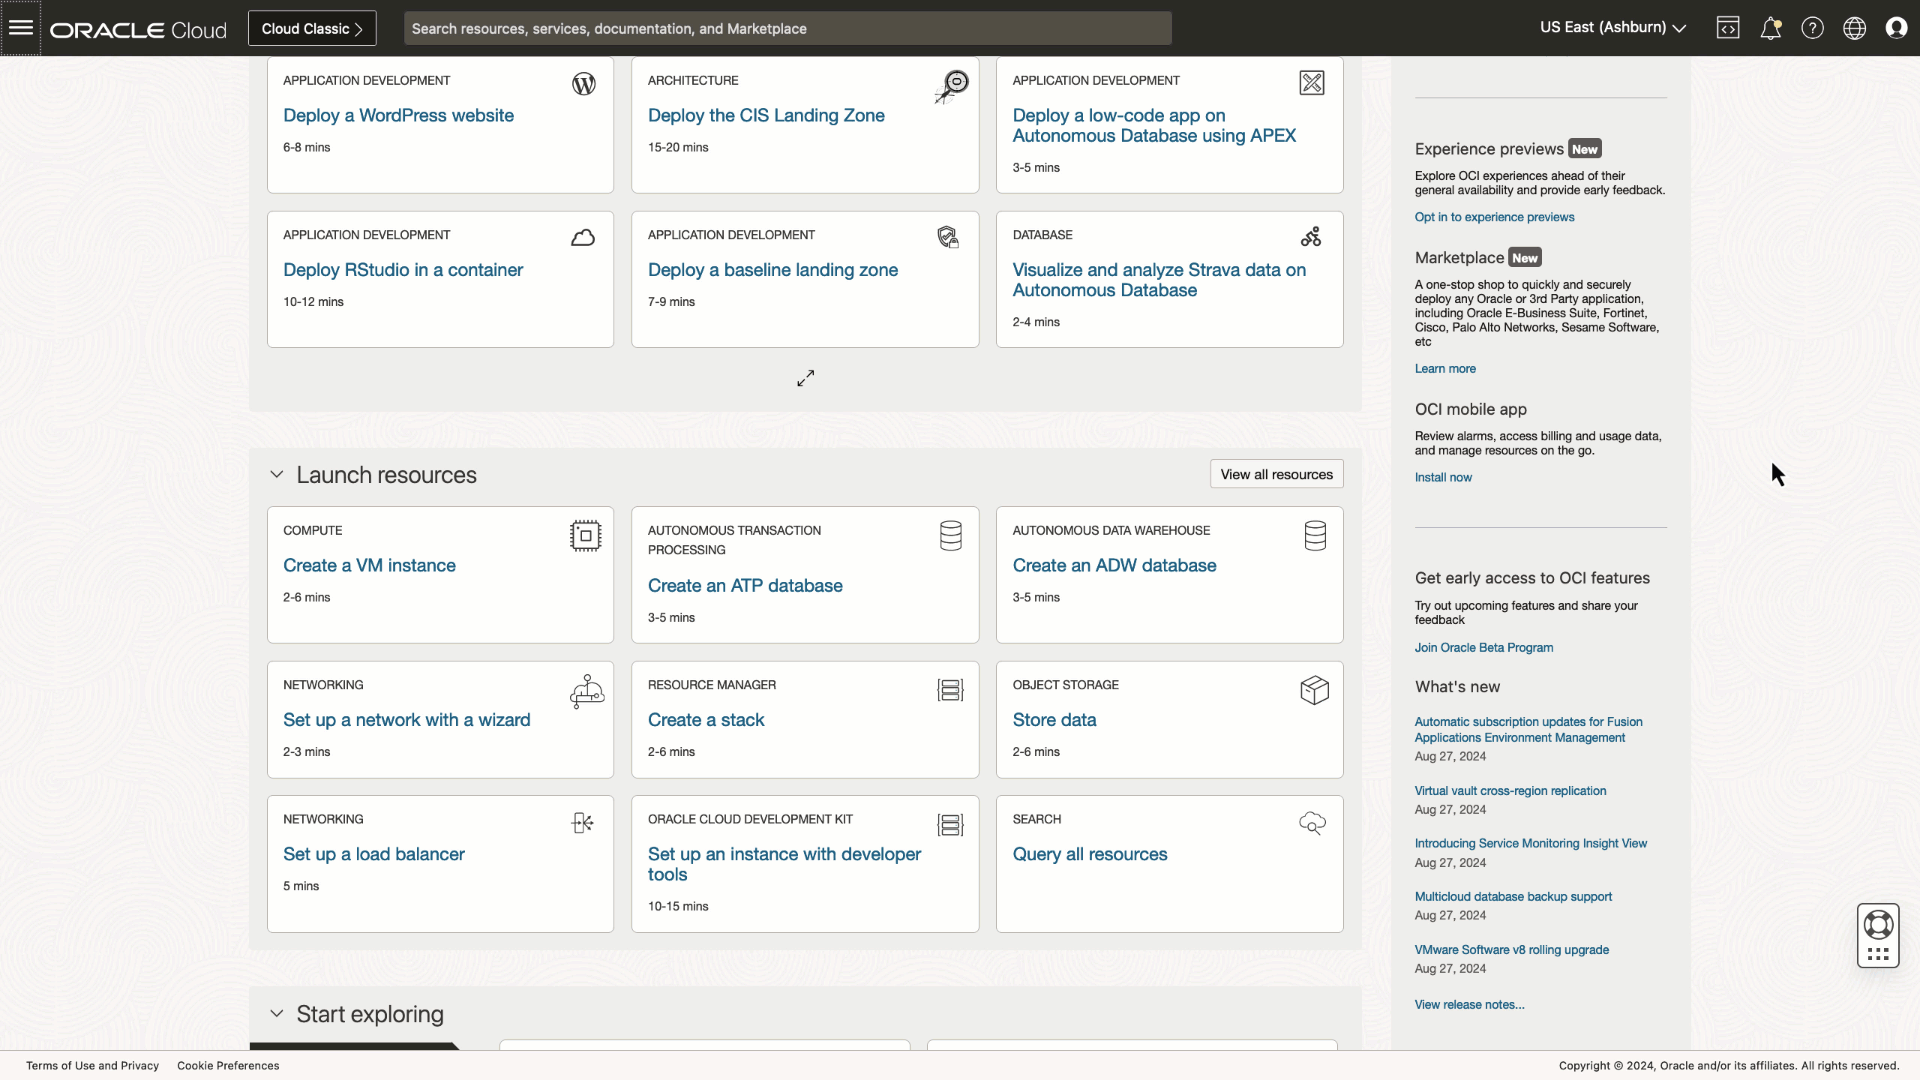Click the View all resources button
1920x1080 pixels.
pyautogui.click(x=1276, y=473)
